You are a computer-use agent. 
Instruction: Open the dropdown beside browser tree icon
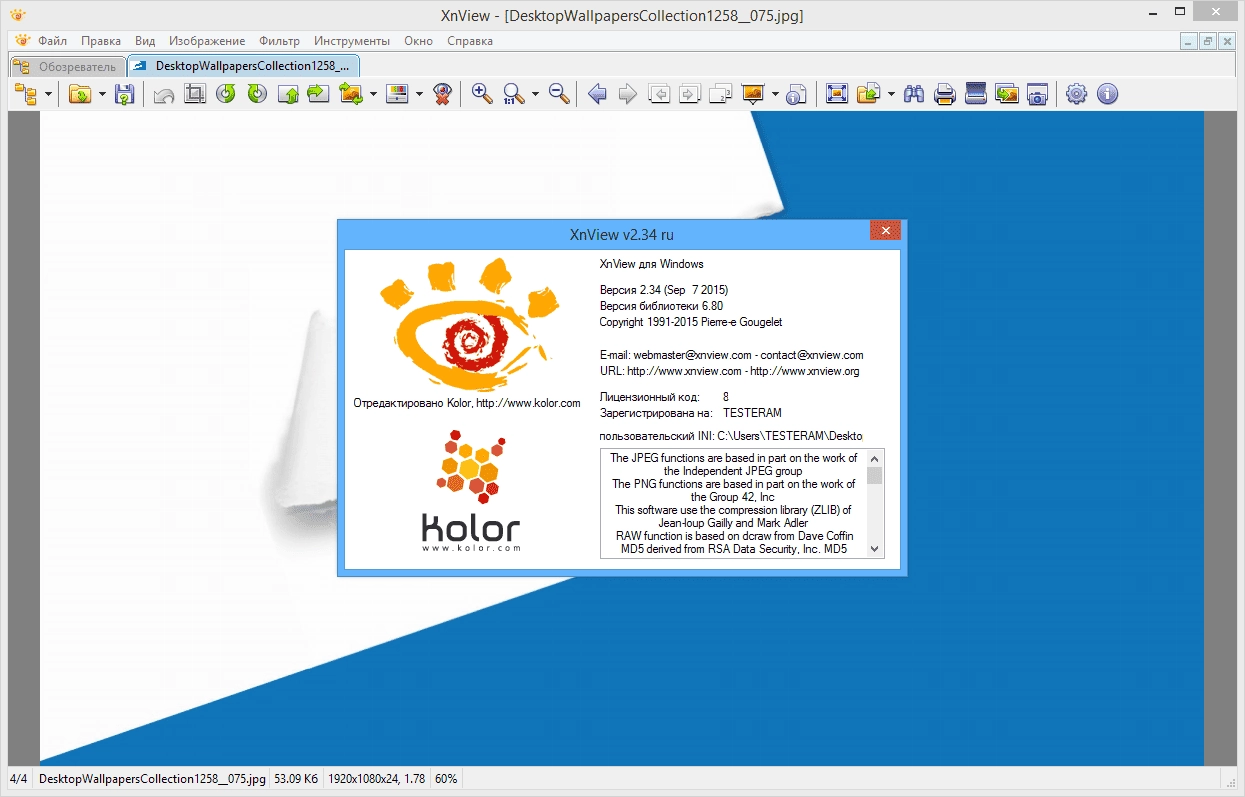click(x=48, y=94)
